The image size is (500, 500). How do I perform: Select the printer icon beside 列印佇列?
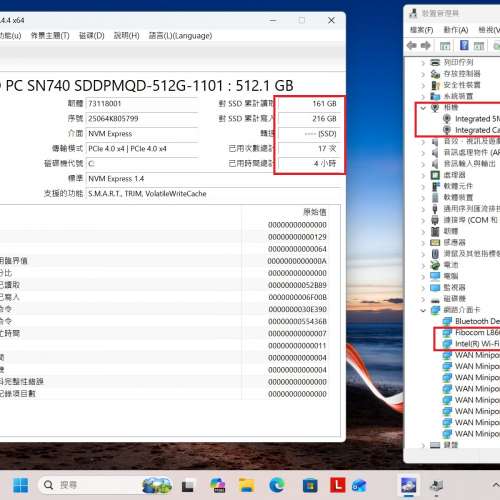[x=435, y=62]
